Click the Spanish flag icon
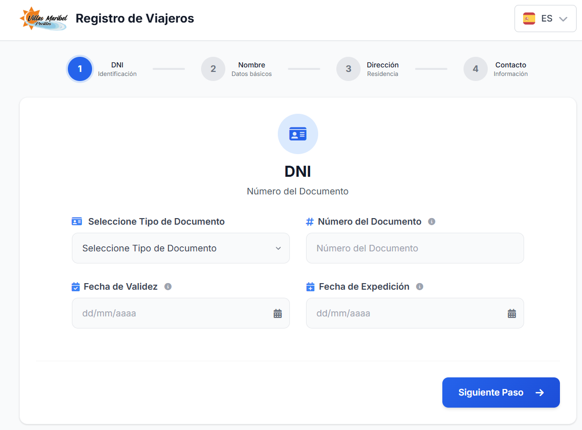This screenshot has width=582, height=430. (529, 19)
